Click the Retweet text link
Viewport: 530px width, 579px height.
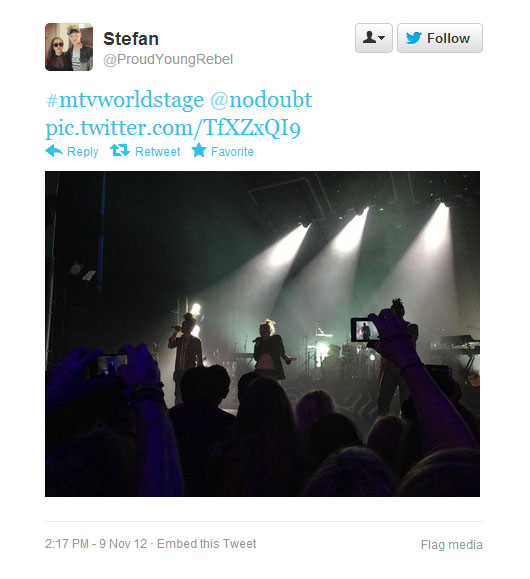click(x=158, y=151)
